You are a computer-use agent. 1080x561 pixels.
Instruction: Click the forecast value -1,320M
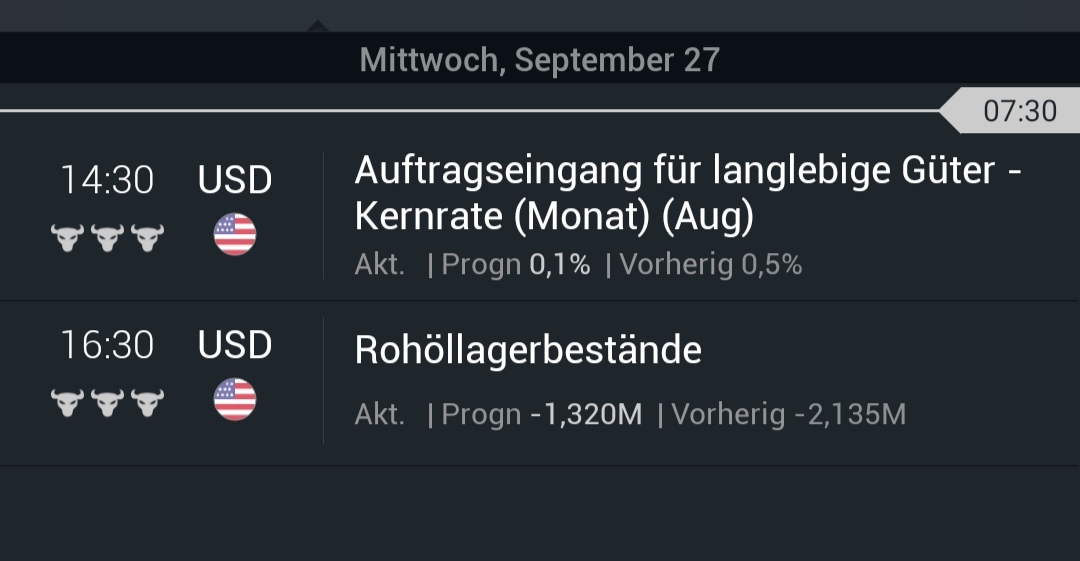coord(586,414)
